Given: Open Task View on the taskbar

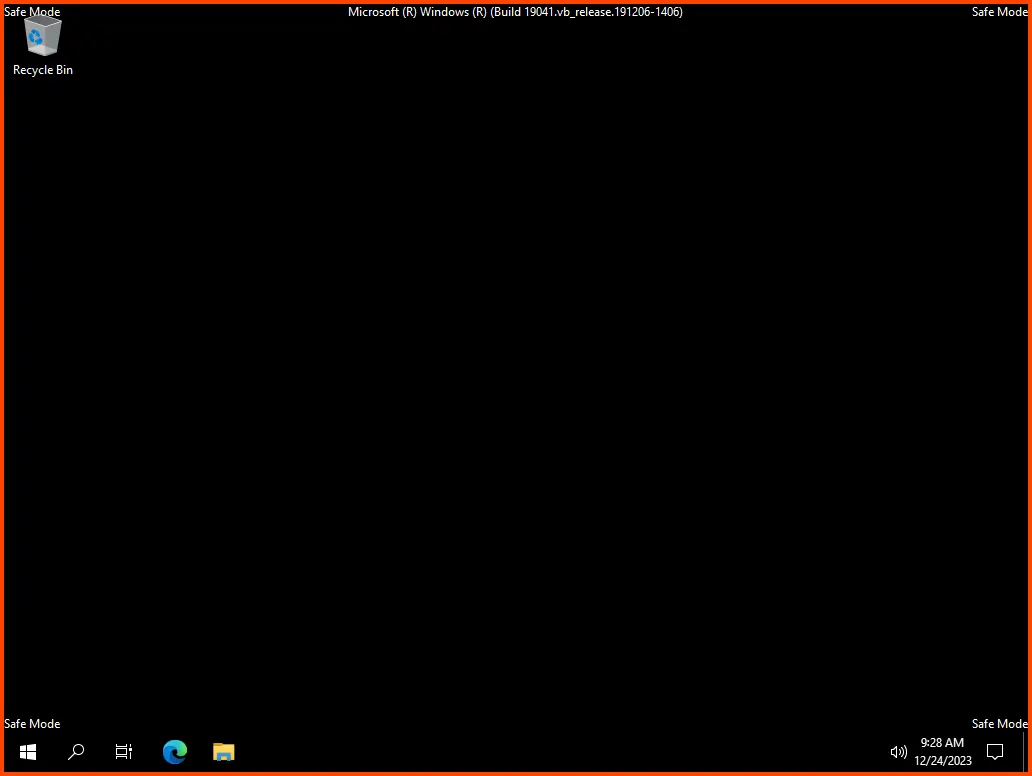Looking at the screenshot, I should tap(124, 752).
